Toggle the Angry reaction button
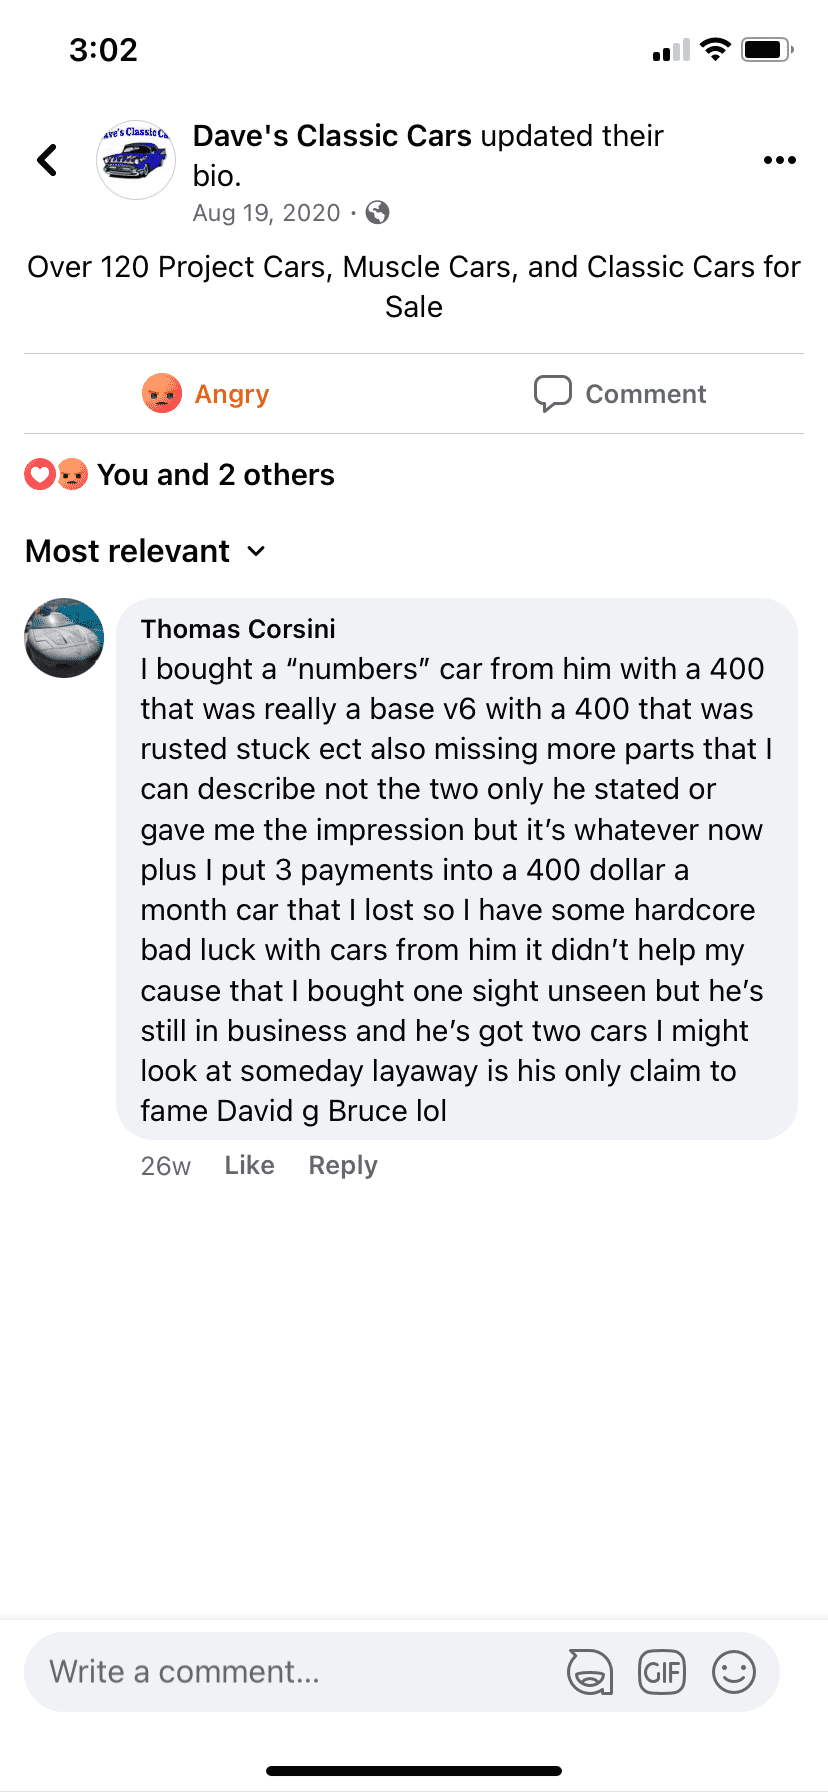This screenshot has height=1792, width=828. click(206, 394)
